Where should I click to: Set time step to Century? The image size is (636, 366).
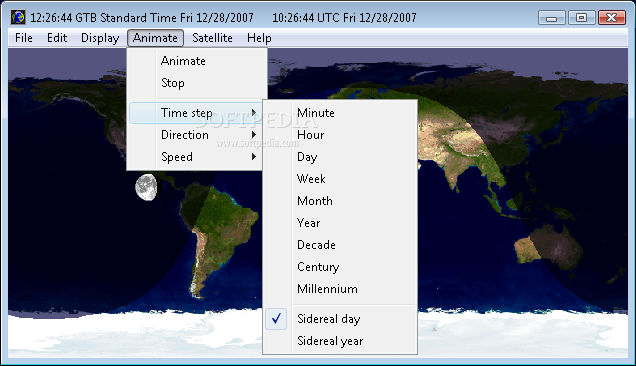(x=340, y=267)
